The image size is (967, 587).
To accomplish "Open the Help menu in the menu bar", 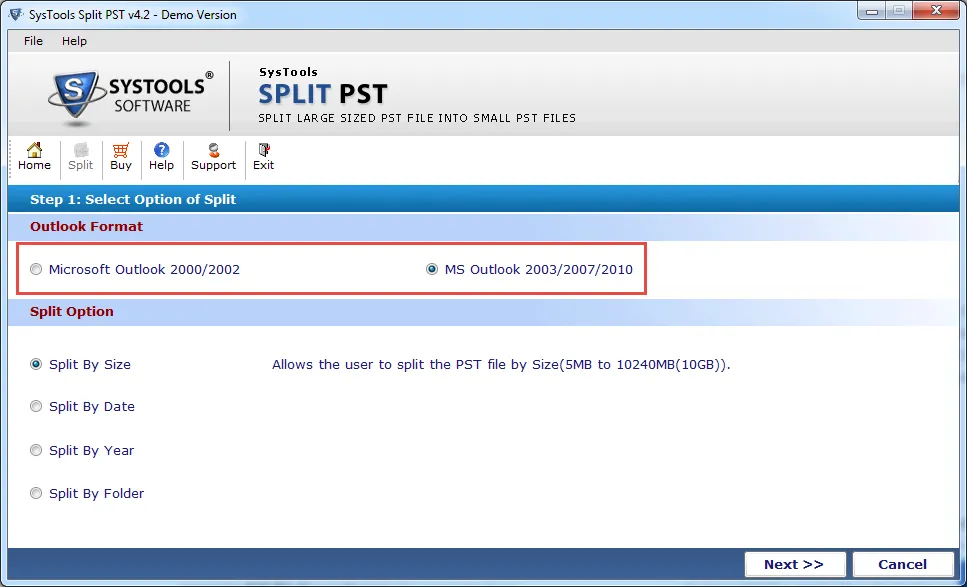I will pos(74,41).
